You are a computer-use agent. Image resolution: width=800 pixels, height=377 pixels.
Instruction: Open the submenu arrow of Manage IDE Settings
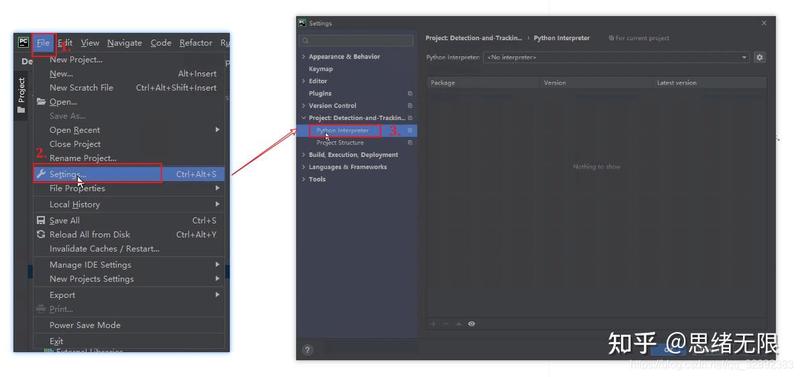[x=217, y=264]
